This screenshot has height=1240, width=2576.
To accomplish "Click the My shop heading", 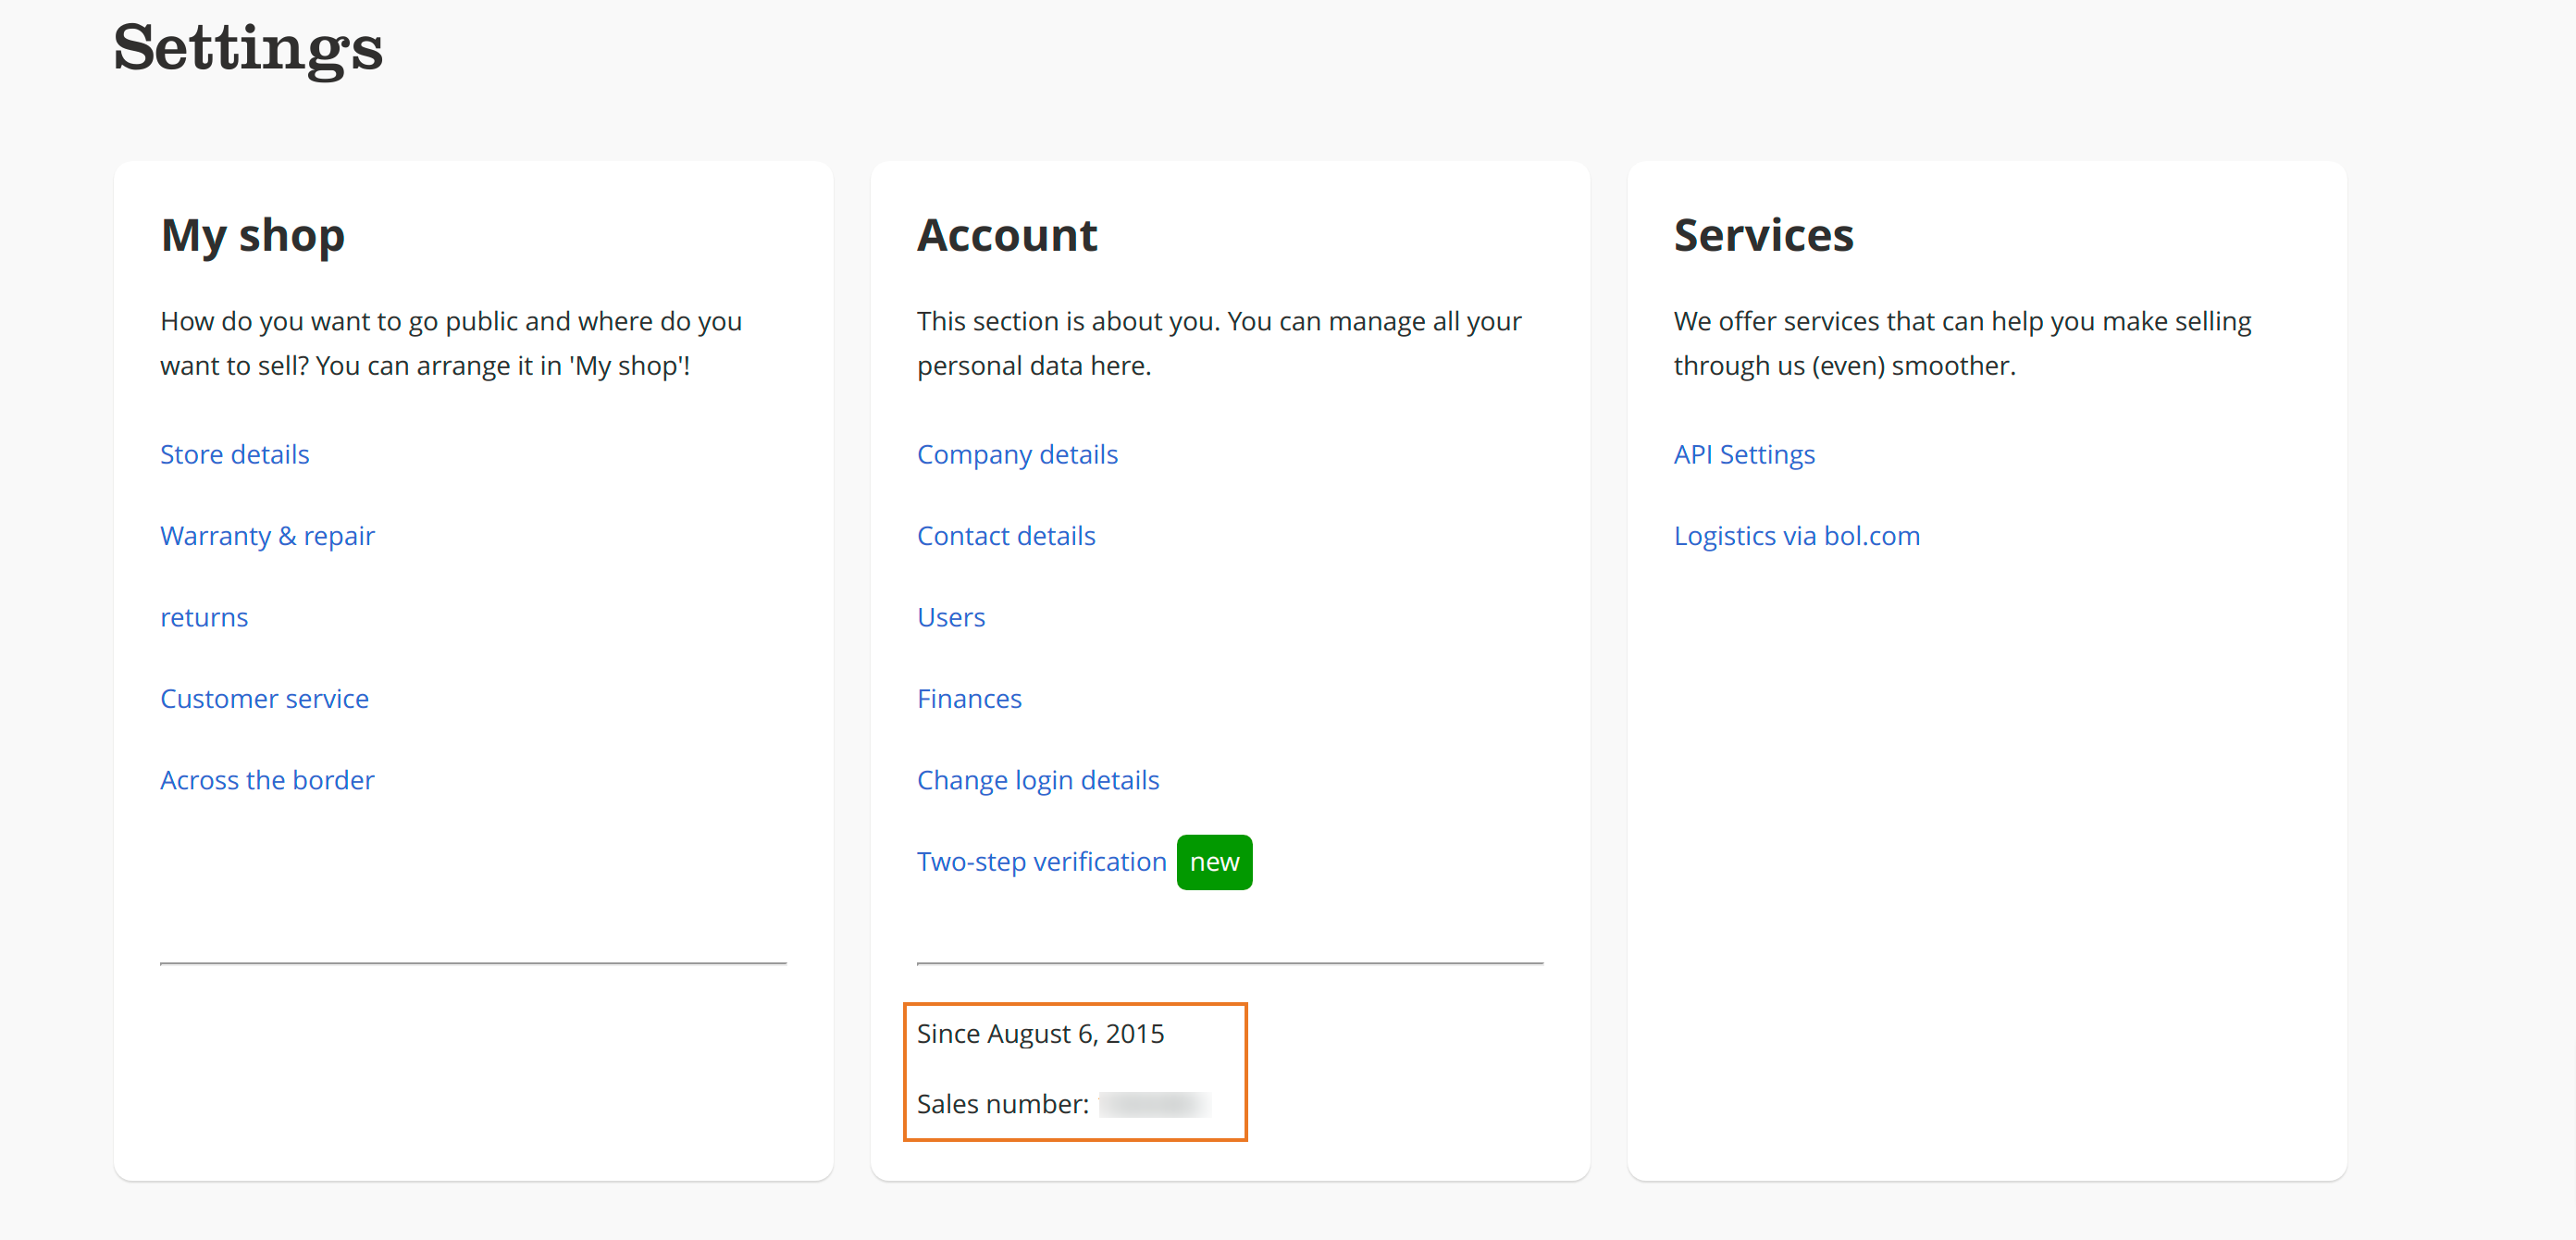I will tap(253, 235).
